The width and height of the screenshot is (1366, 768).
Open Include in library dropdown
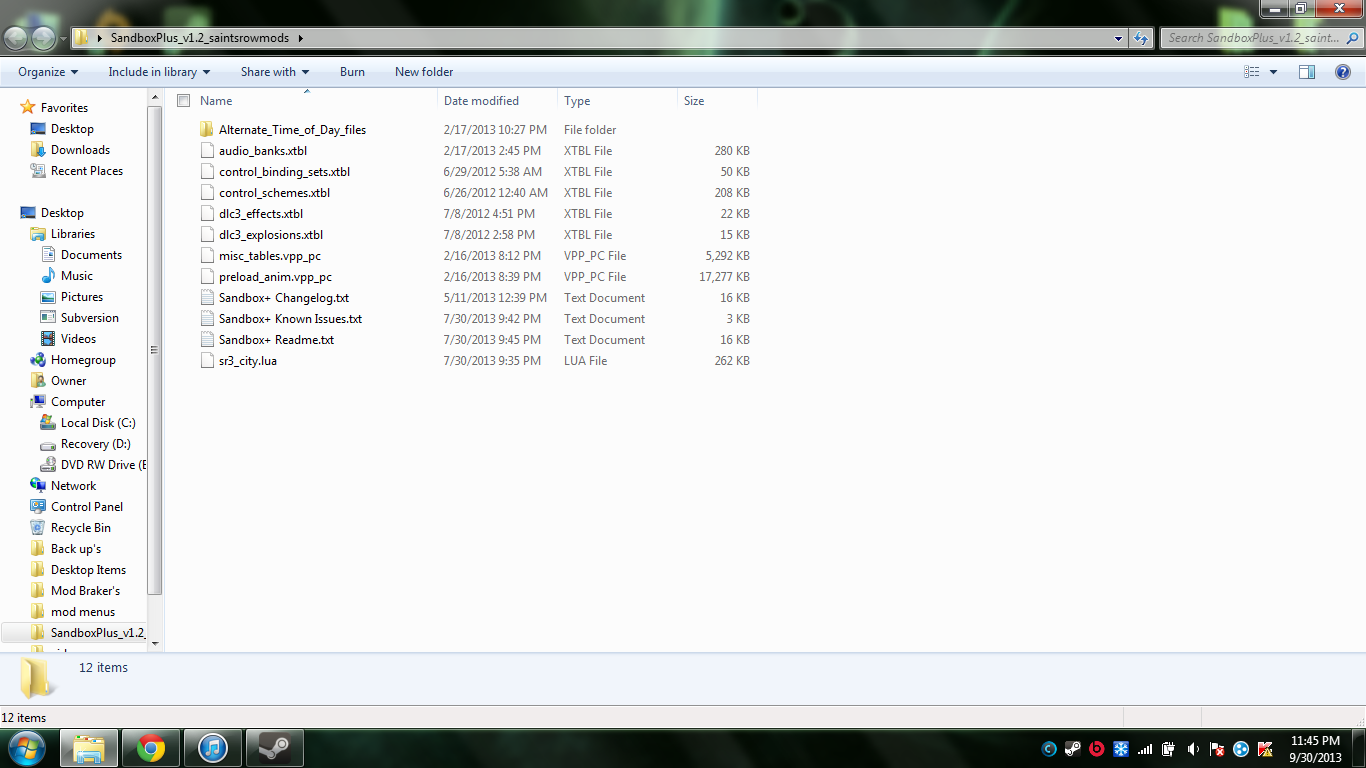159,72
